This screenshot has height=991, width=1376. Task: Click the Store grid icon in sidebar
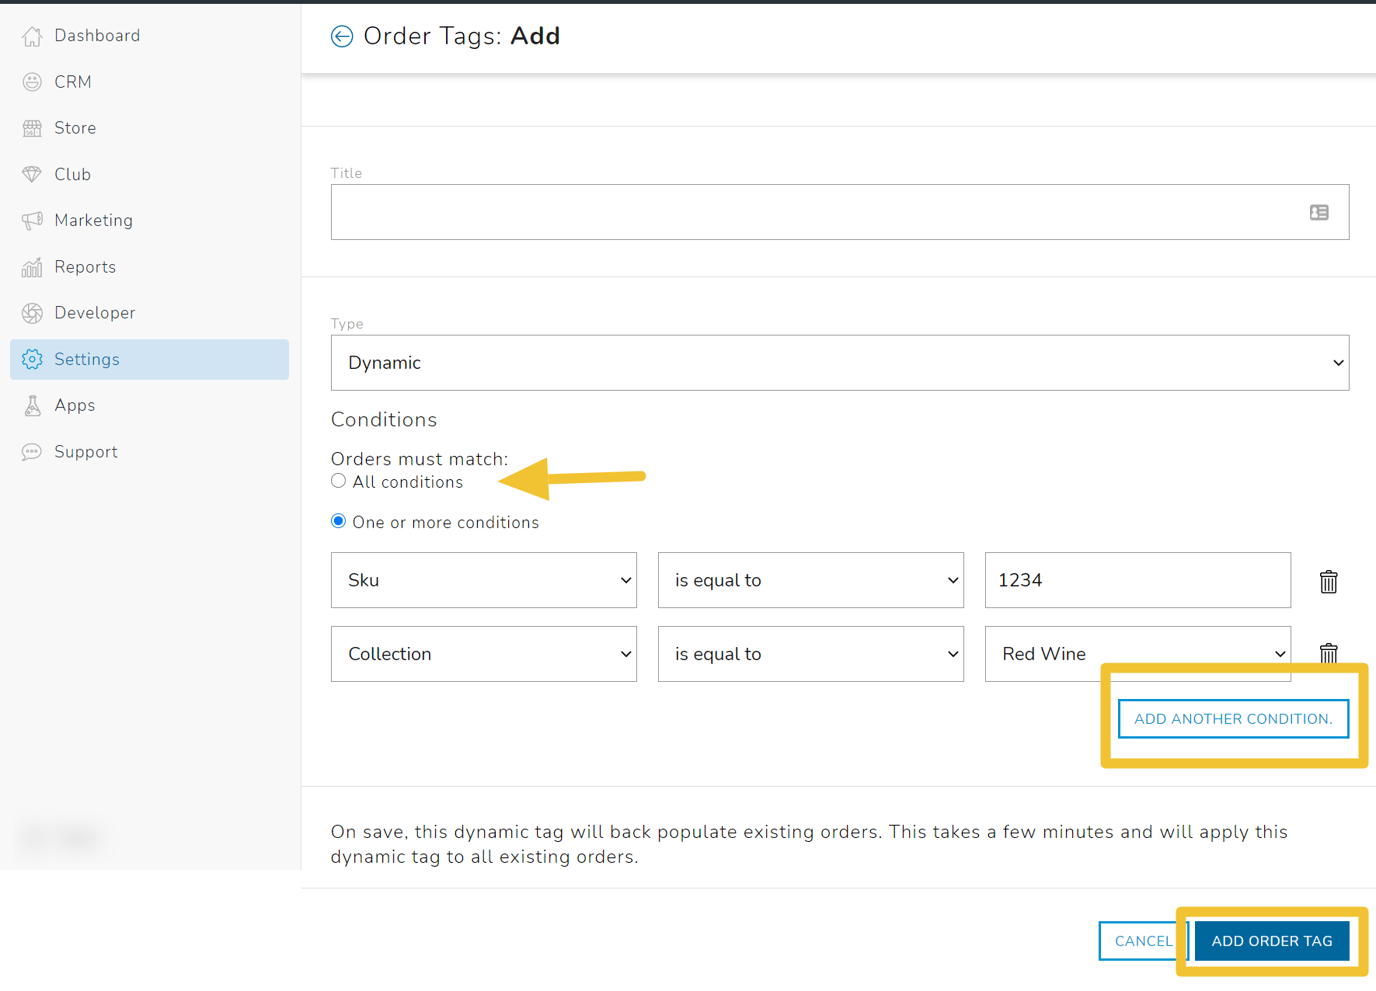pos(33,127)
